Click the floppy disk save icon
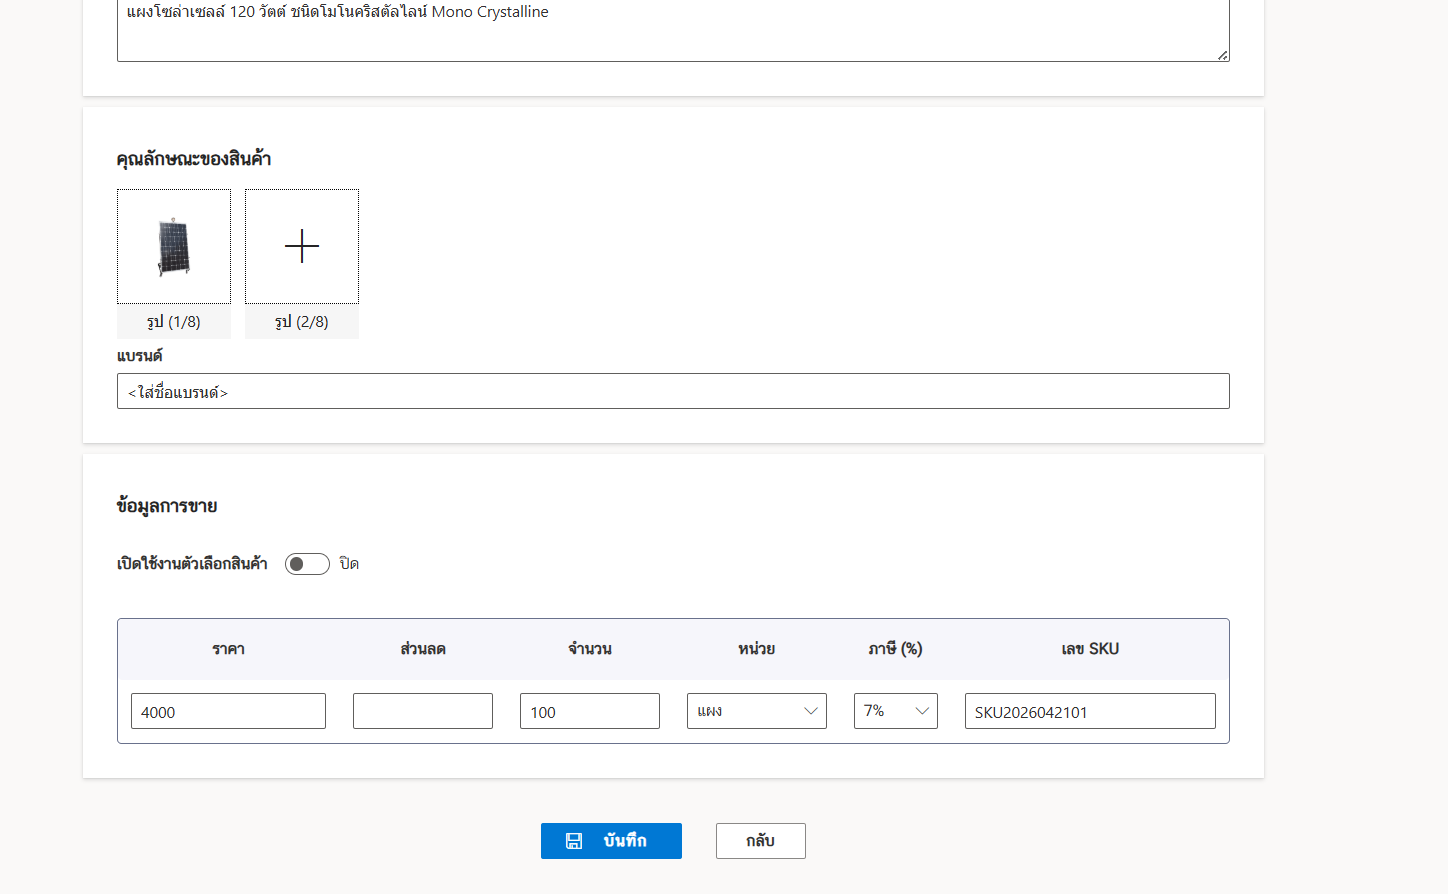 (x=574, y=841)
